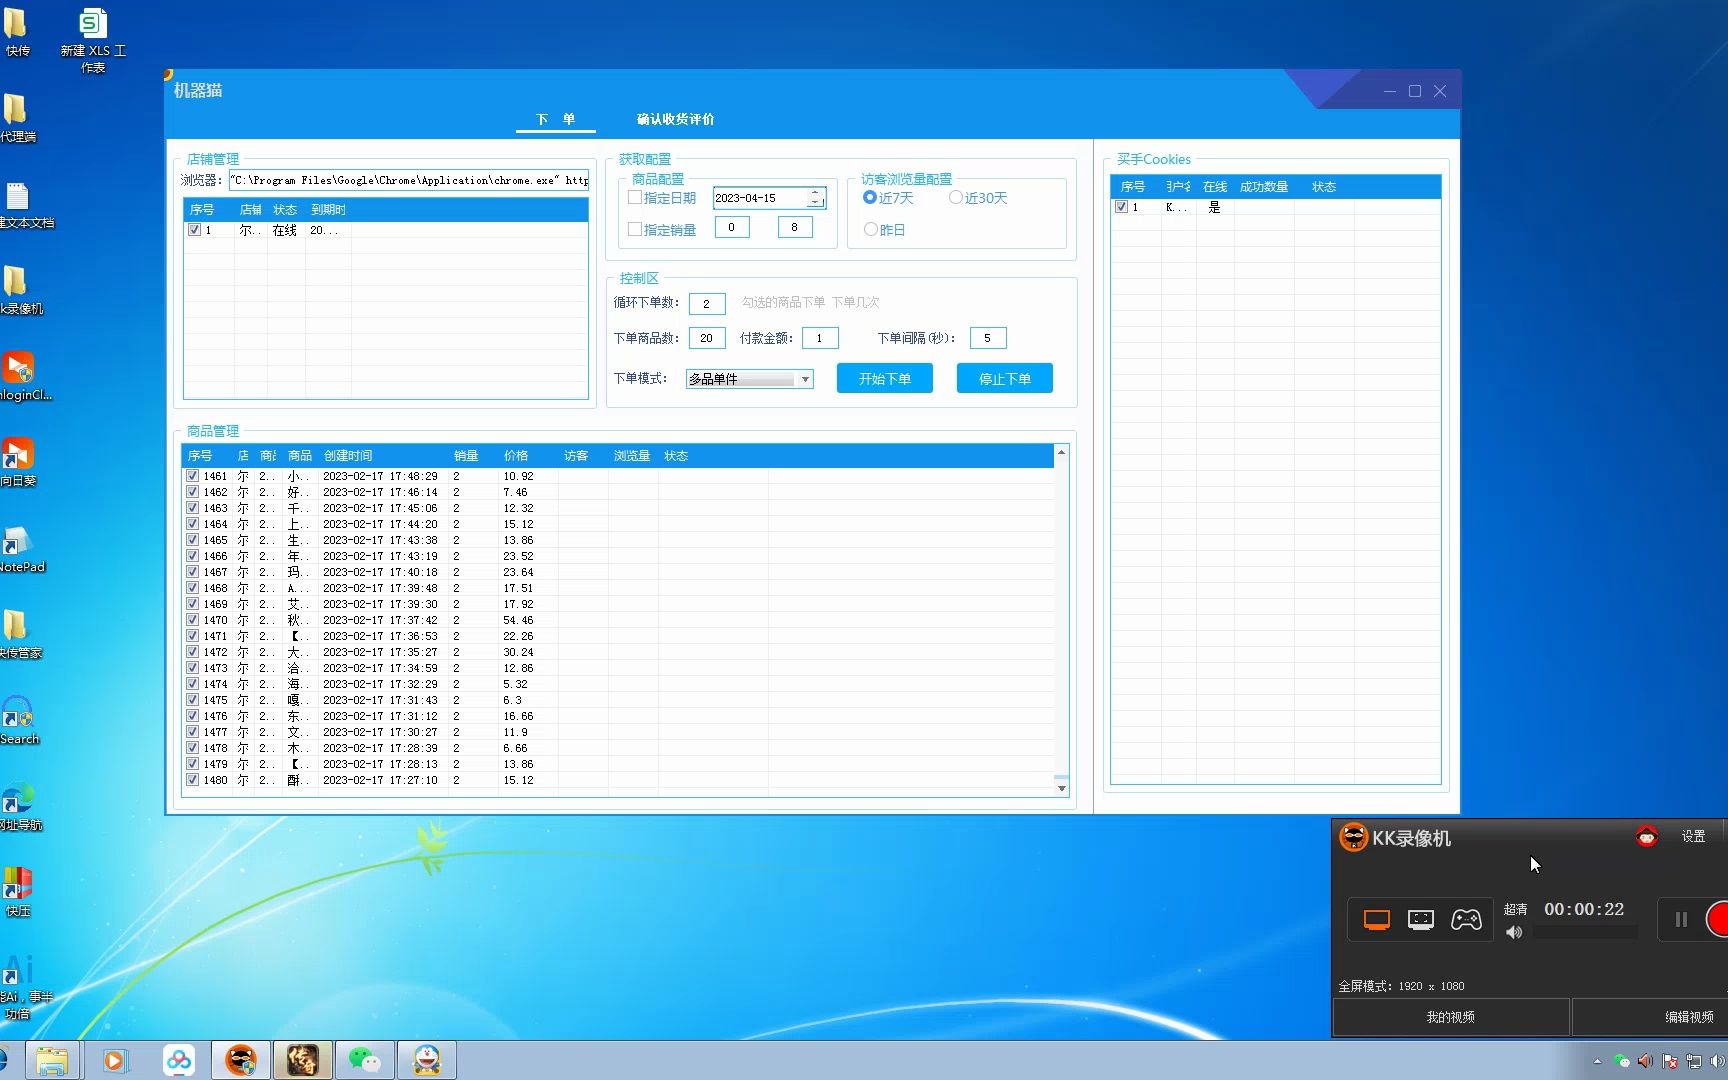This screenshot has width=1728, height=1080.
Task: Click the red record button in KK录像机
Action: 1718,919
